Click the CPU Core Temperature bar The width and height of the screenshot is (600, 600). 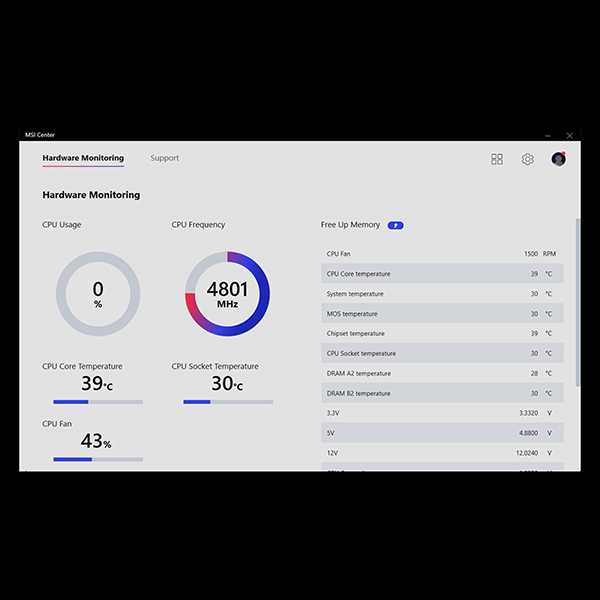[x=98, y=402]
